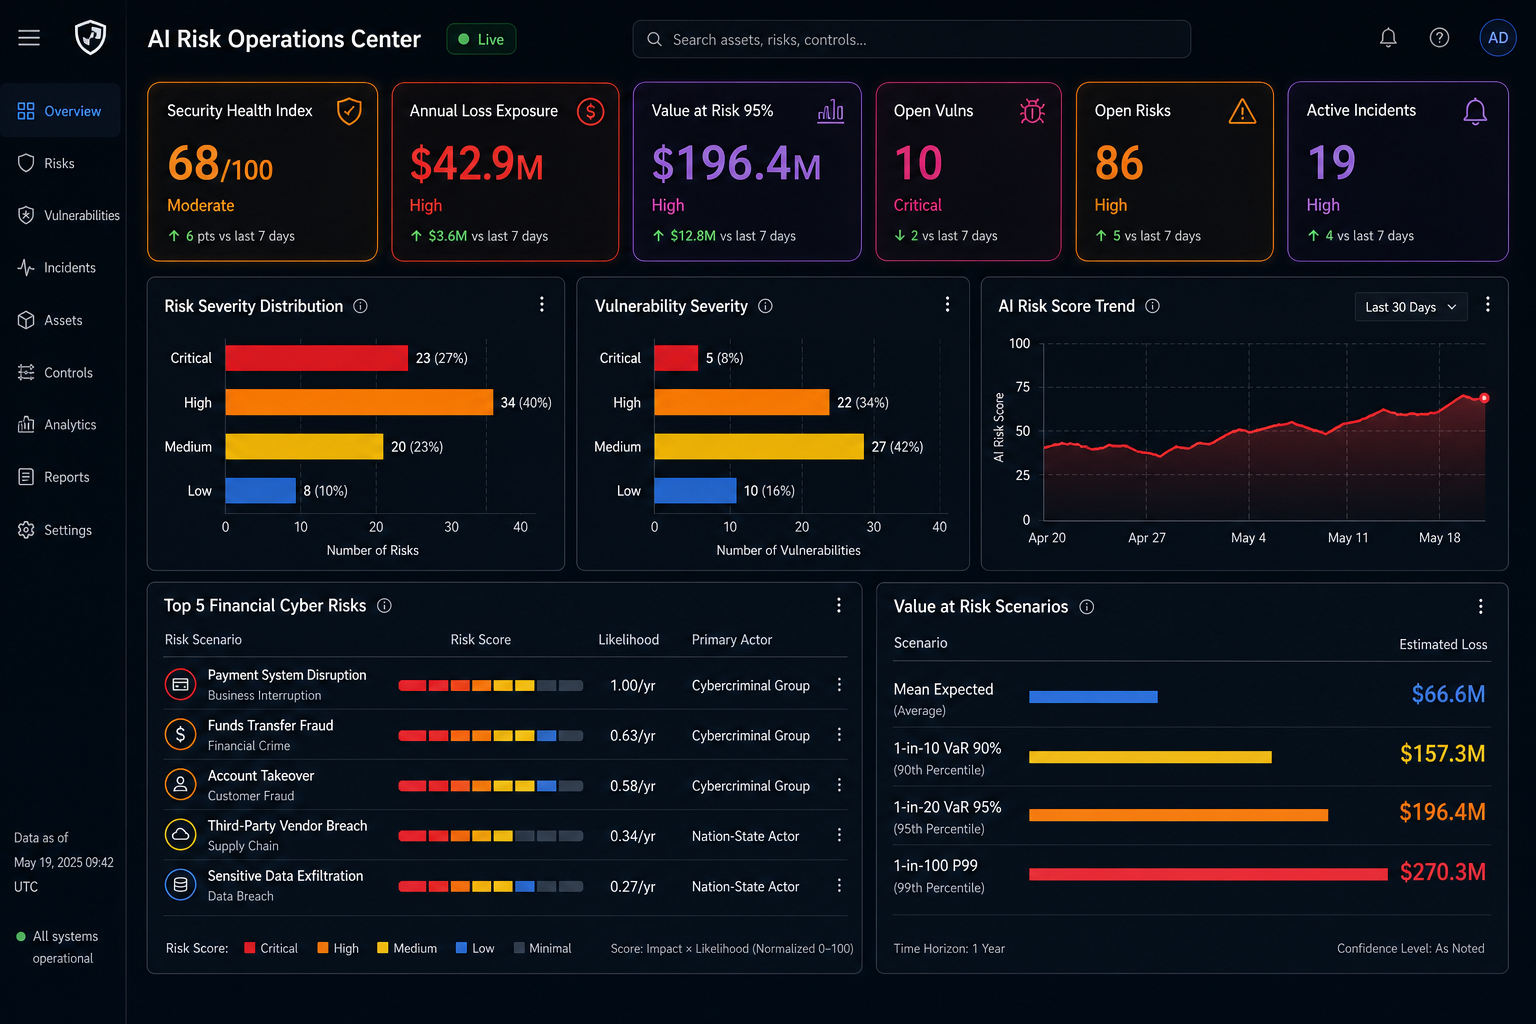Open the hamburger navigation menu
This screenshot has width=1536, height=1024.
point(29,38)
